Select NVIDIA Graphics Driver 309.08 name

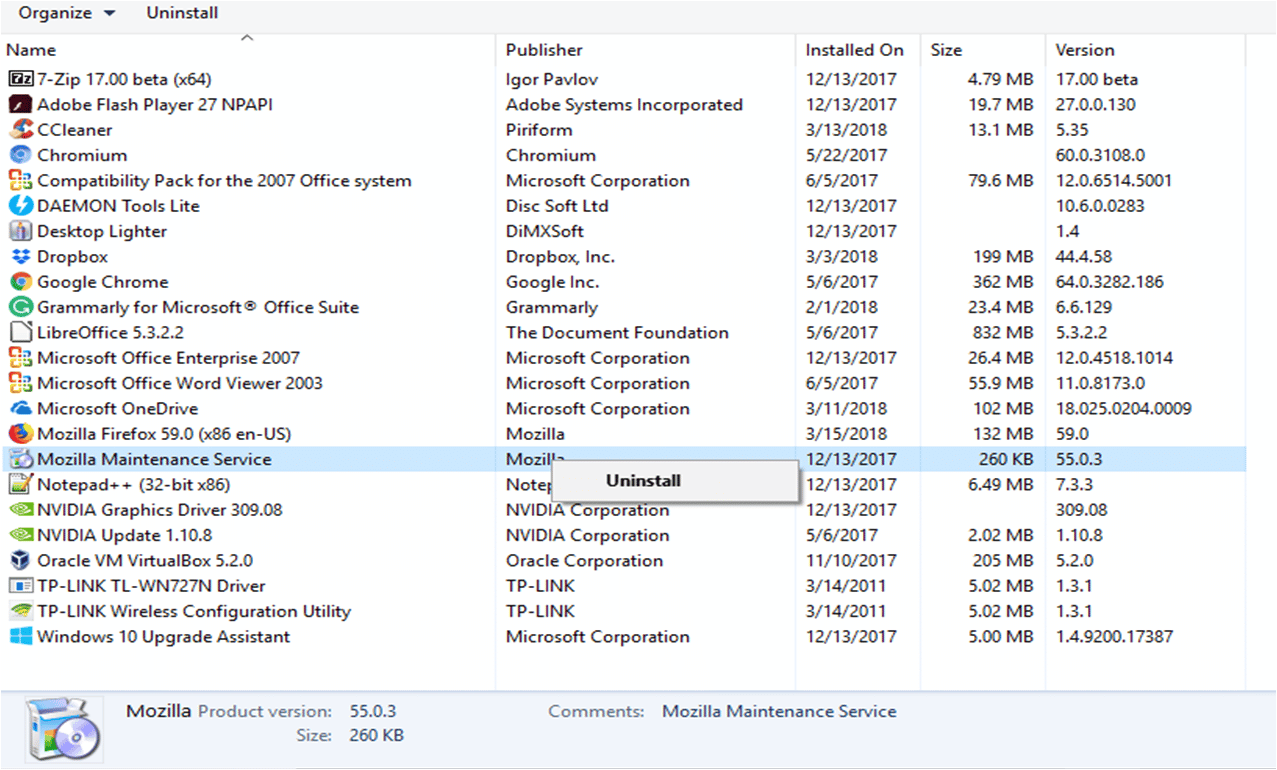pos(160,510)
